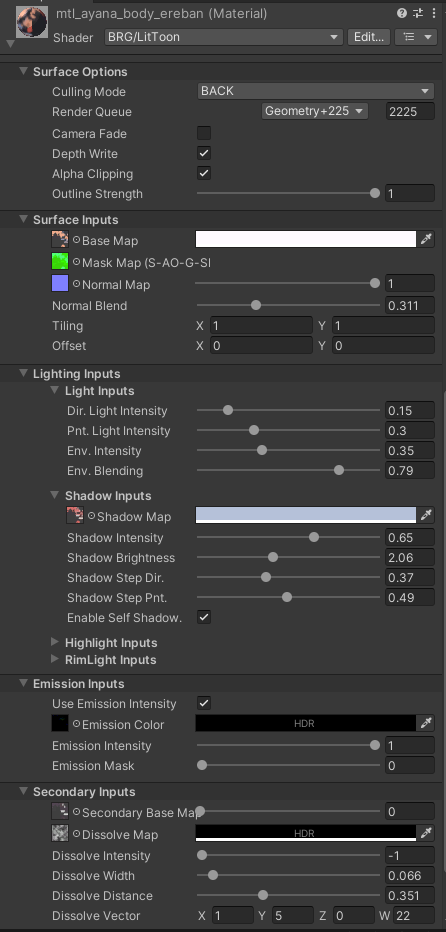This screenshot has width=446, height=932.
Task: Open the preset selector sliders icon
Action: (417, 13)
